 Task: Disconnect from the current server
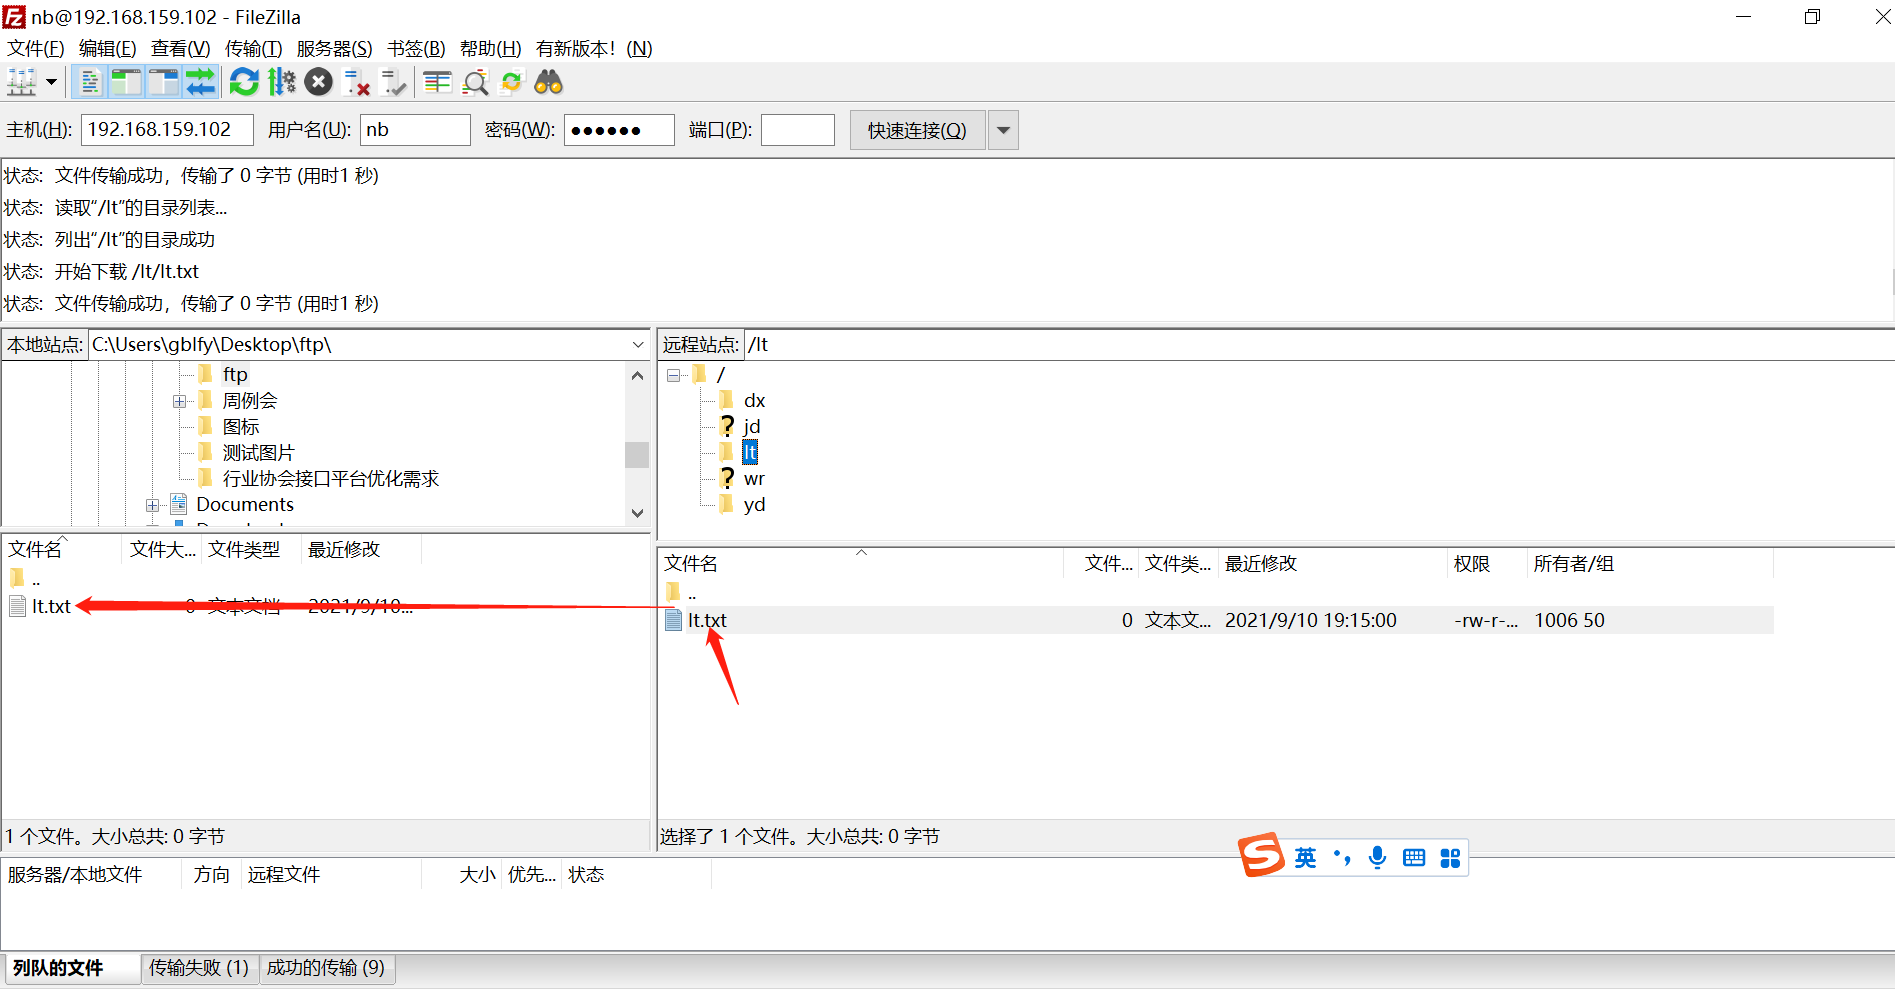356,82
